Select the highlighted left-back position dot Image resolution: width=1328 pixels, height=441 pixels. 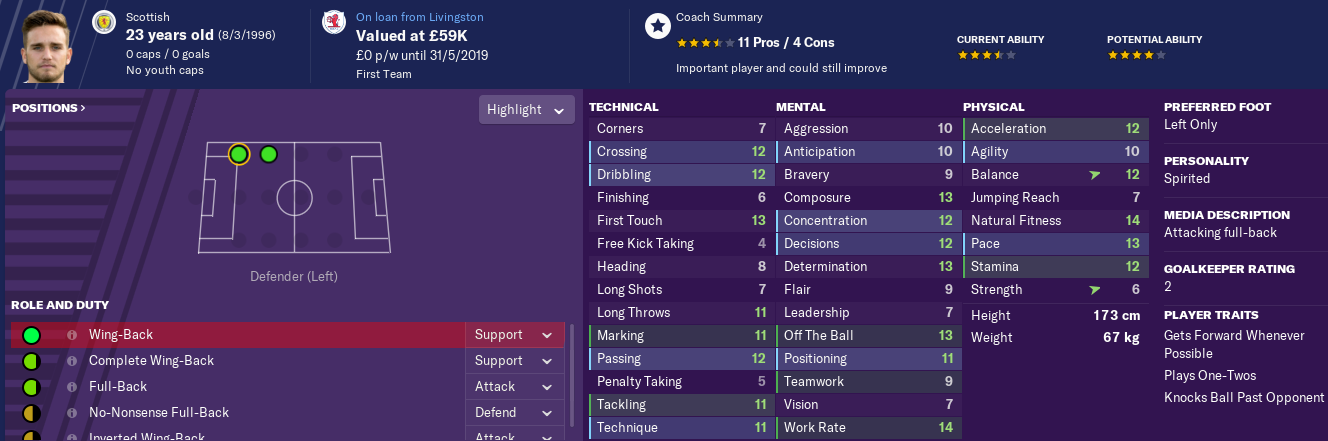tap(238, 154)
